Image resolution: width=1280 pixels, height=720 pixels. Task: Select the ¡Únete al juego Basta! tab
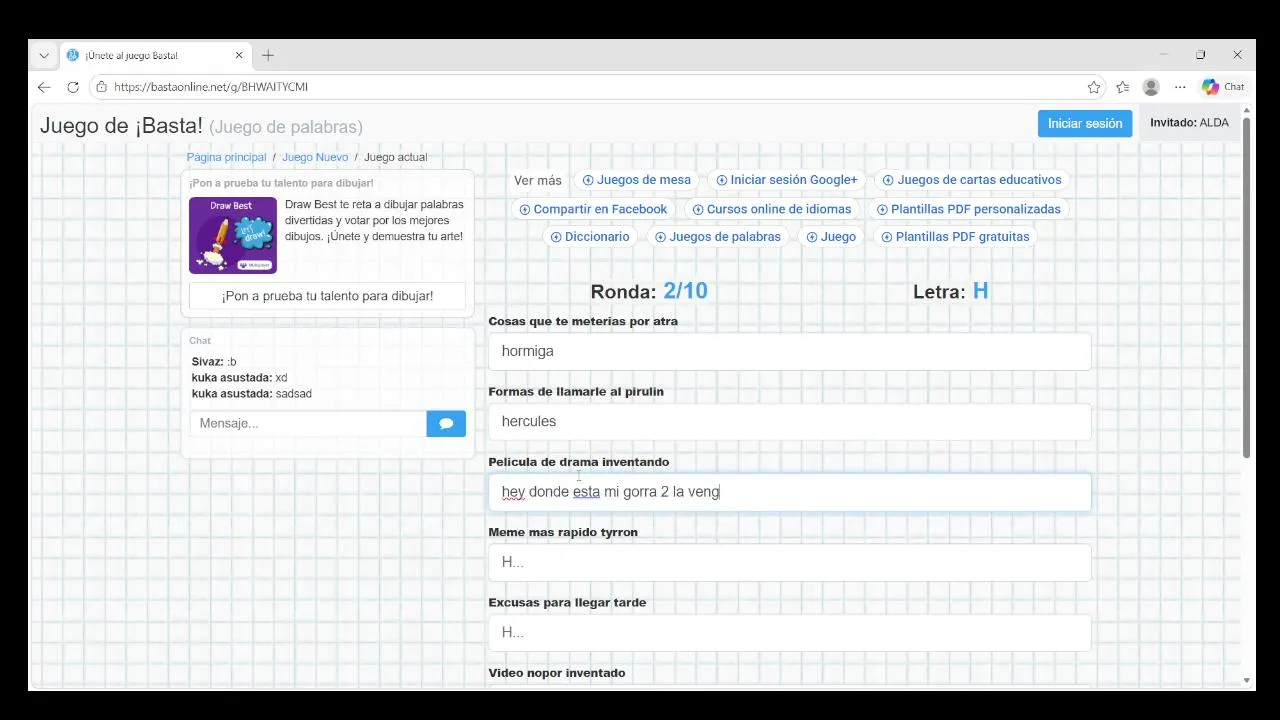tap(155, 55)
